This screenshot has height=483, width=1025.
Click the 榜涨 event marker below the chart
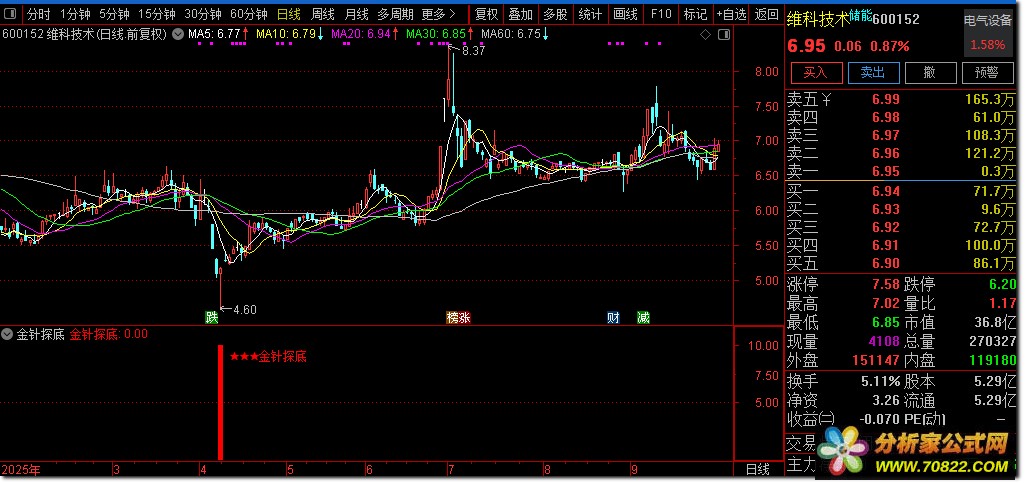coord(458,318)
